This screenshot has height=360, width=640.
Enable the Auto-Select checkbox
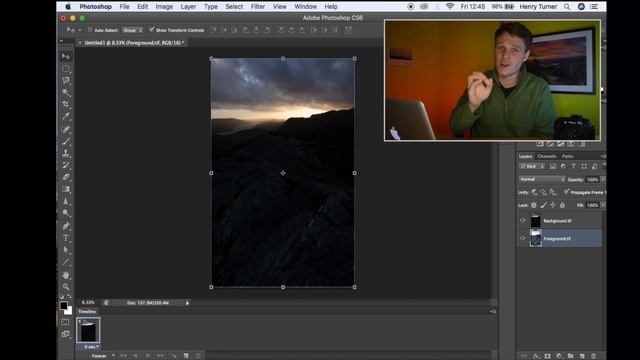pyautogui.click(x=90, y=30)
